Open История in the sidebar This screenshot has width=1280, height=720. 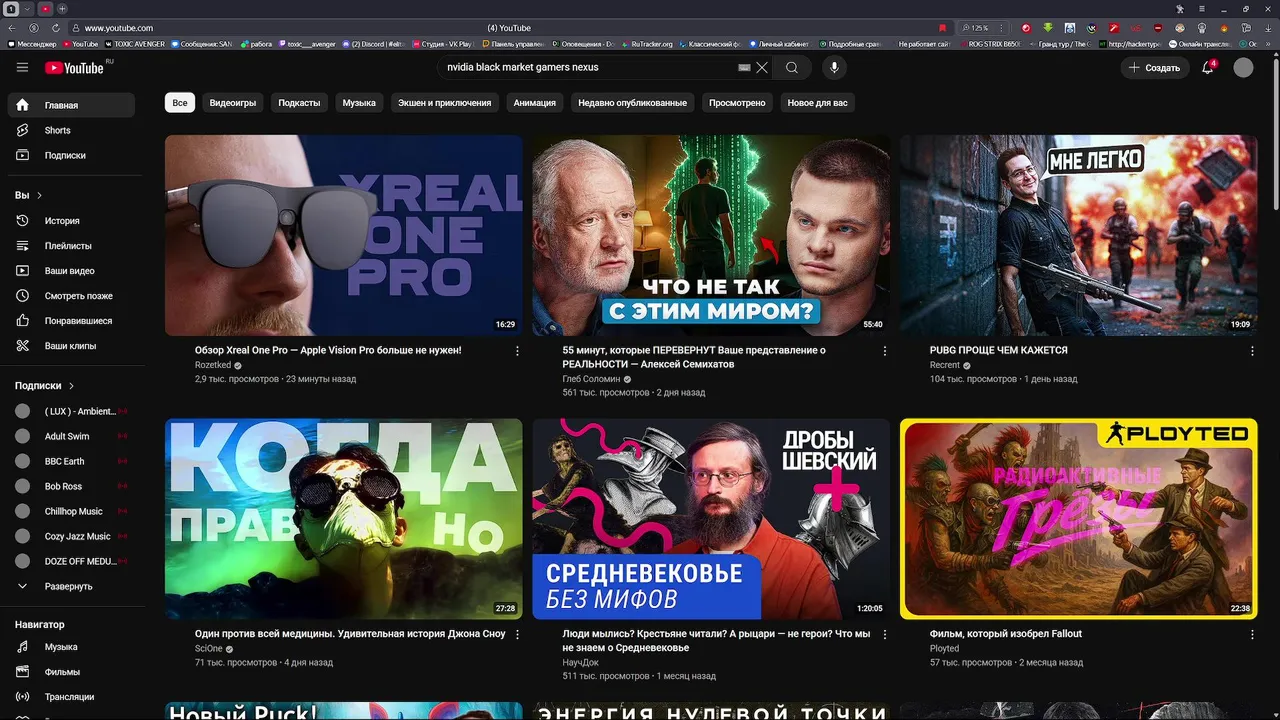[x=71, y=220]
